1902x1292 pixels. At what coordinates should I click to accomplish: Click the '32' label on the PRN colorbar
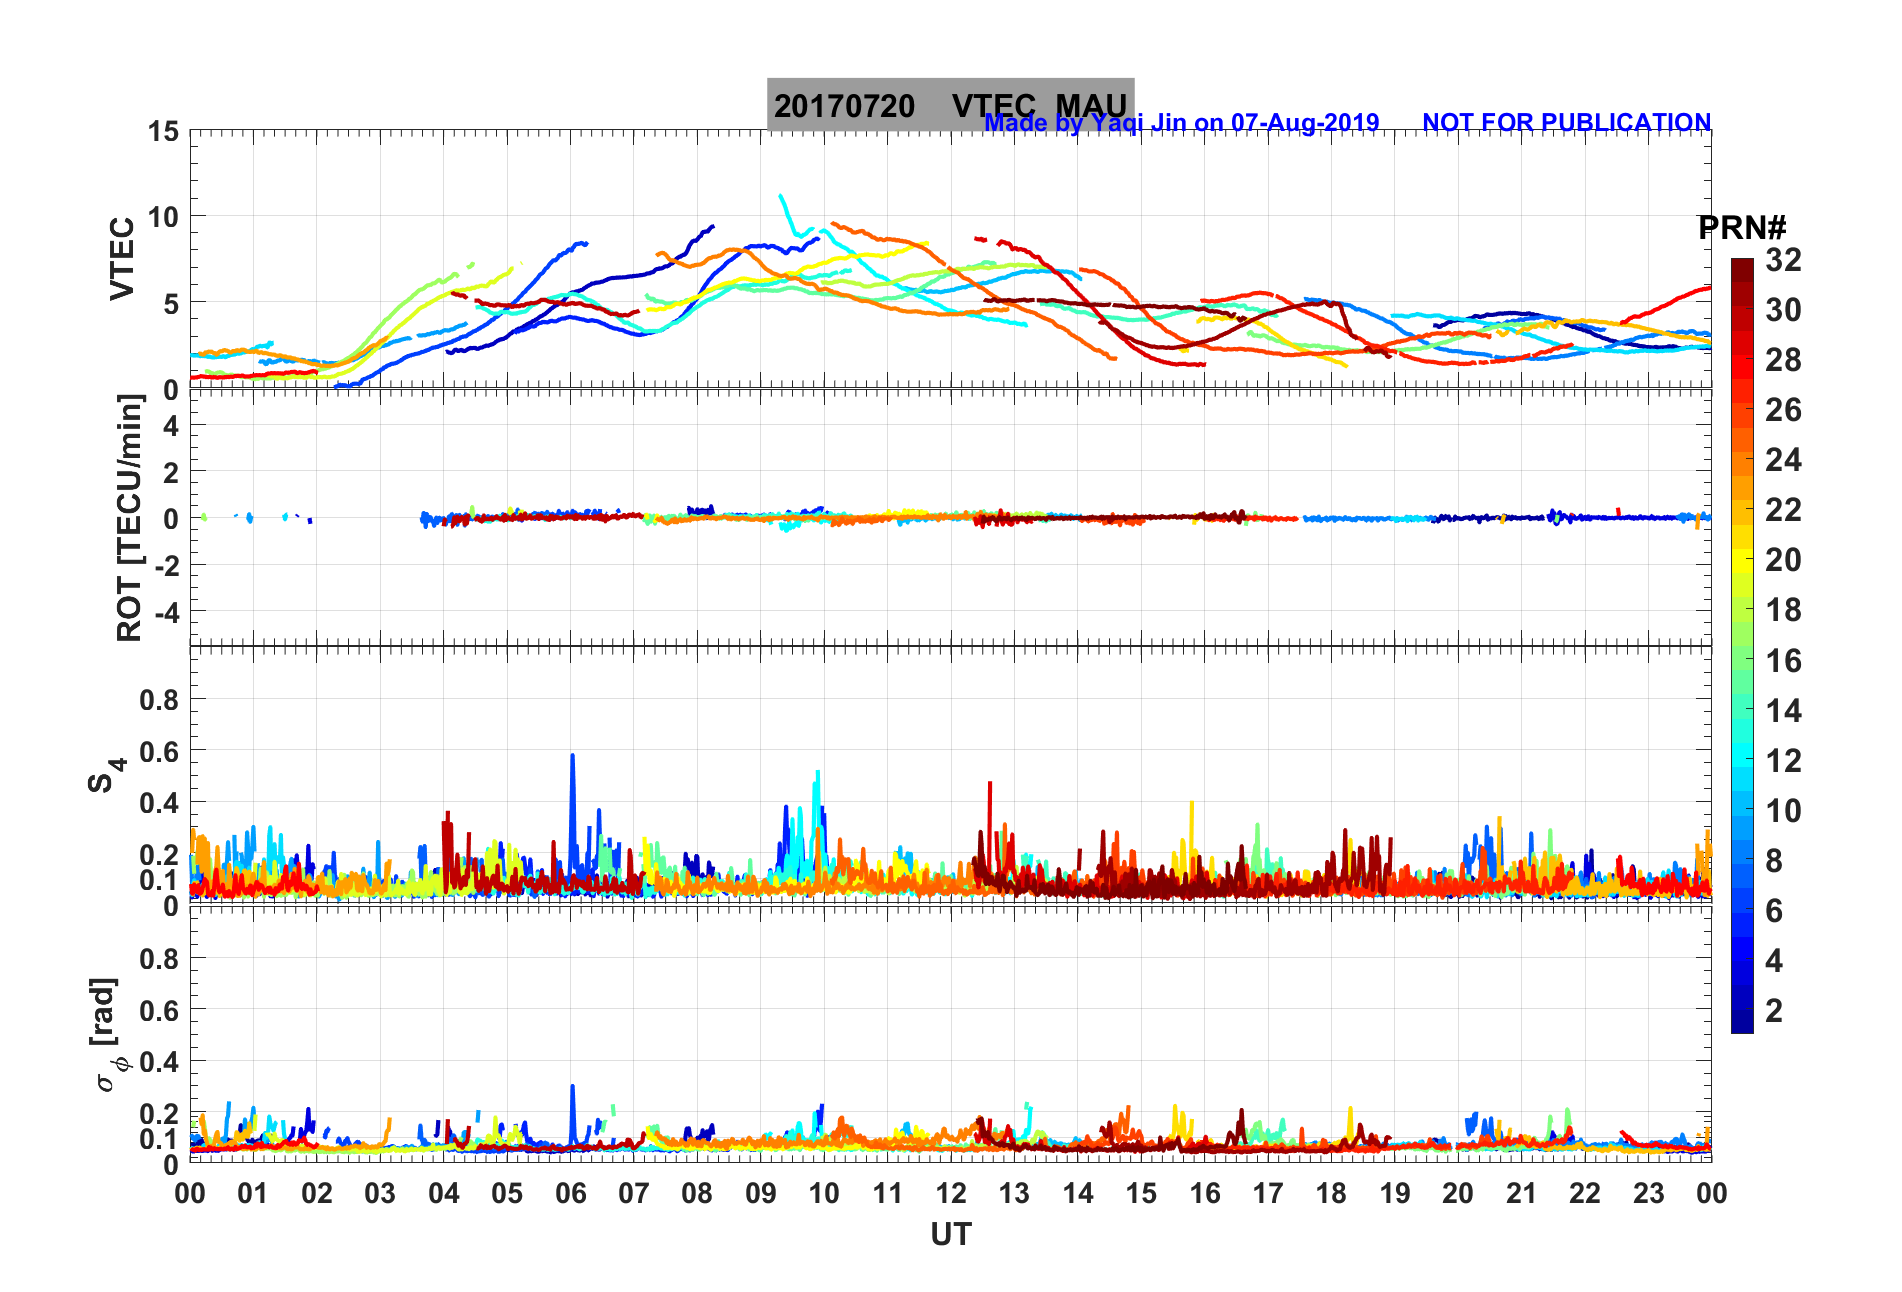[1783, 260]
